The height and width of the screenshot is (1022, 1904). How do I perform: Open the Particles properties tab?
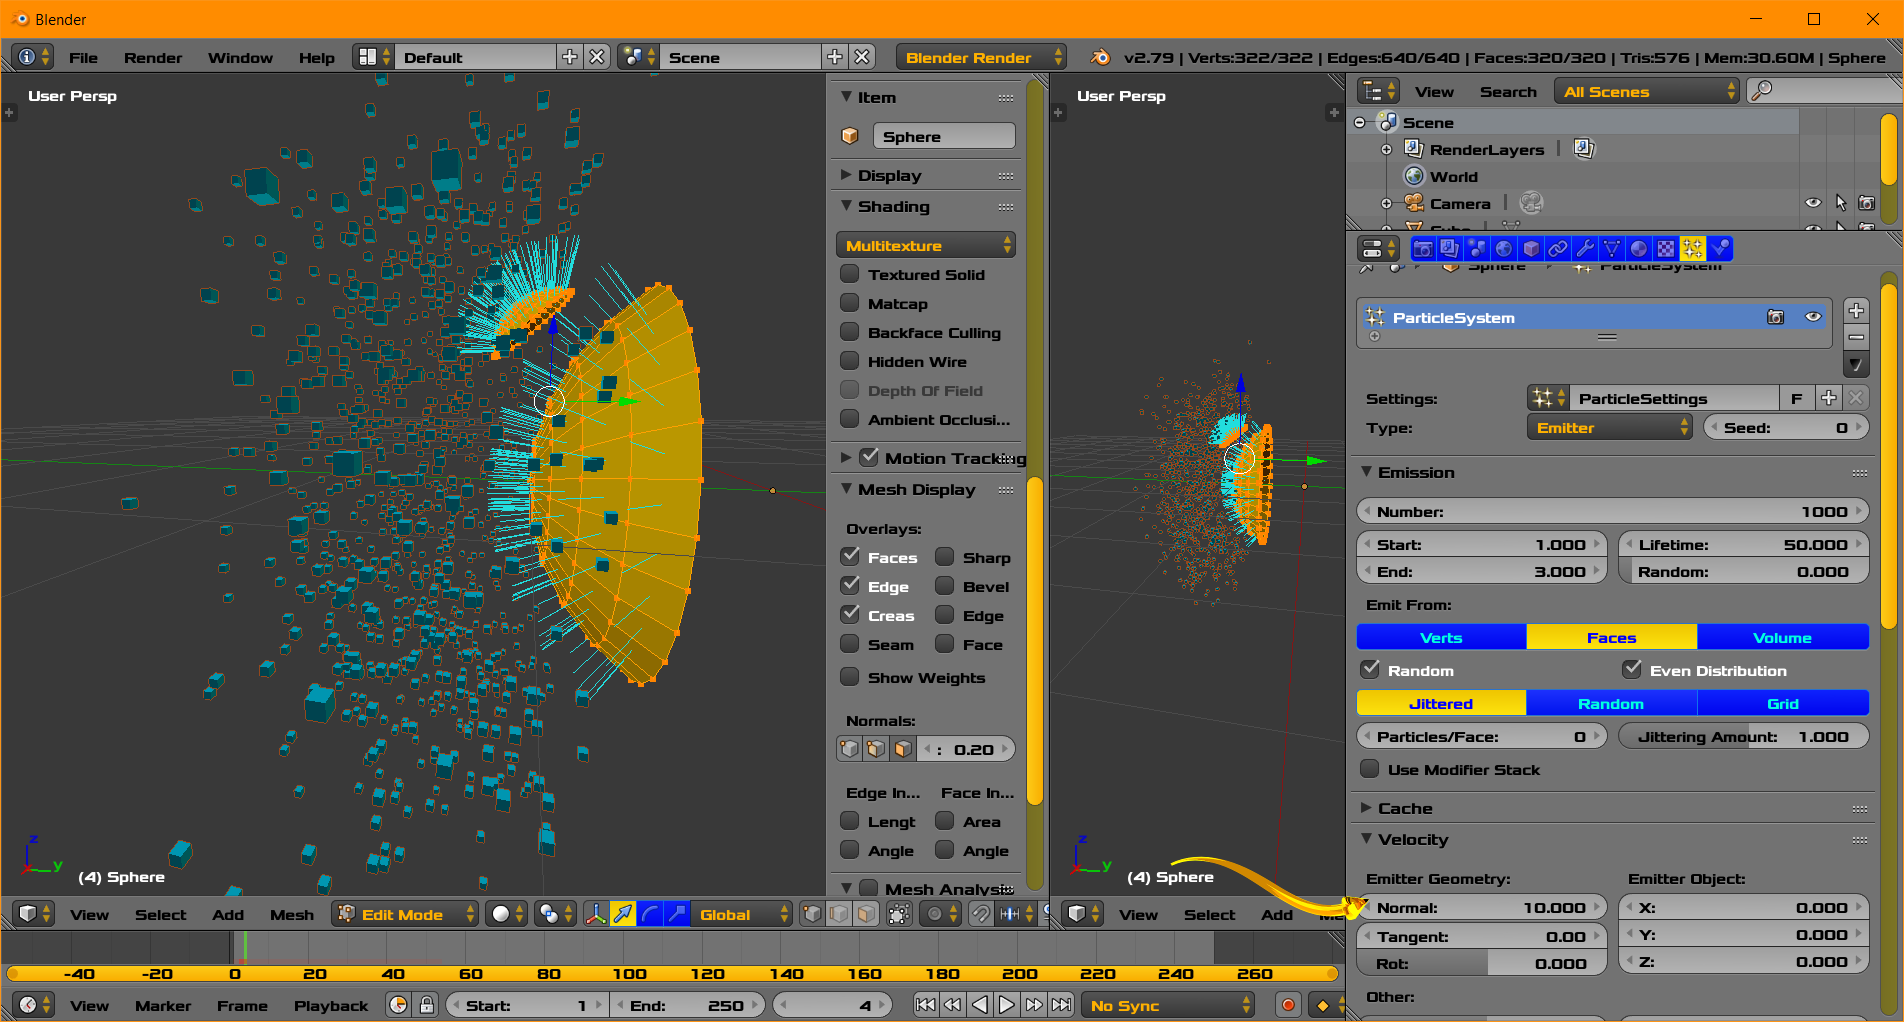1693,249
